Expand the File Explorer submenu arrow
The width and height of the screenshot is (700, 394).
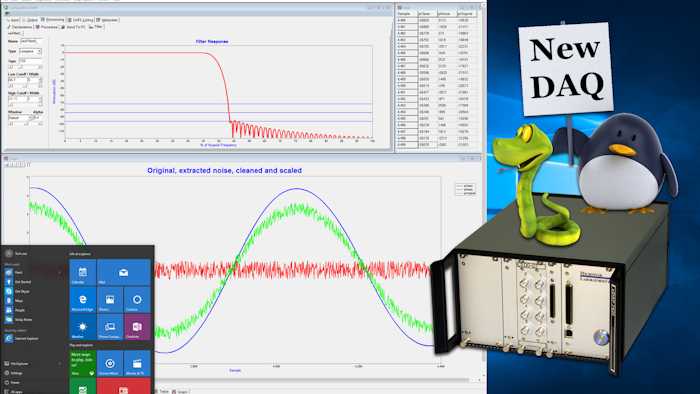[59, 364]
